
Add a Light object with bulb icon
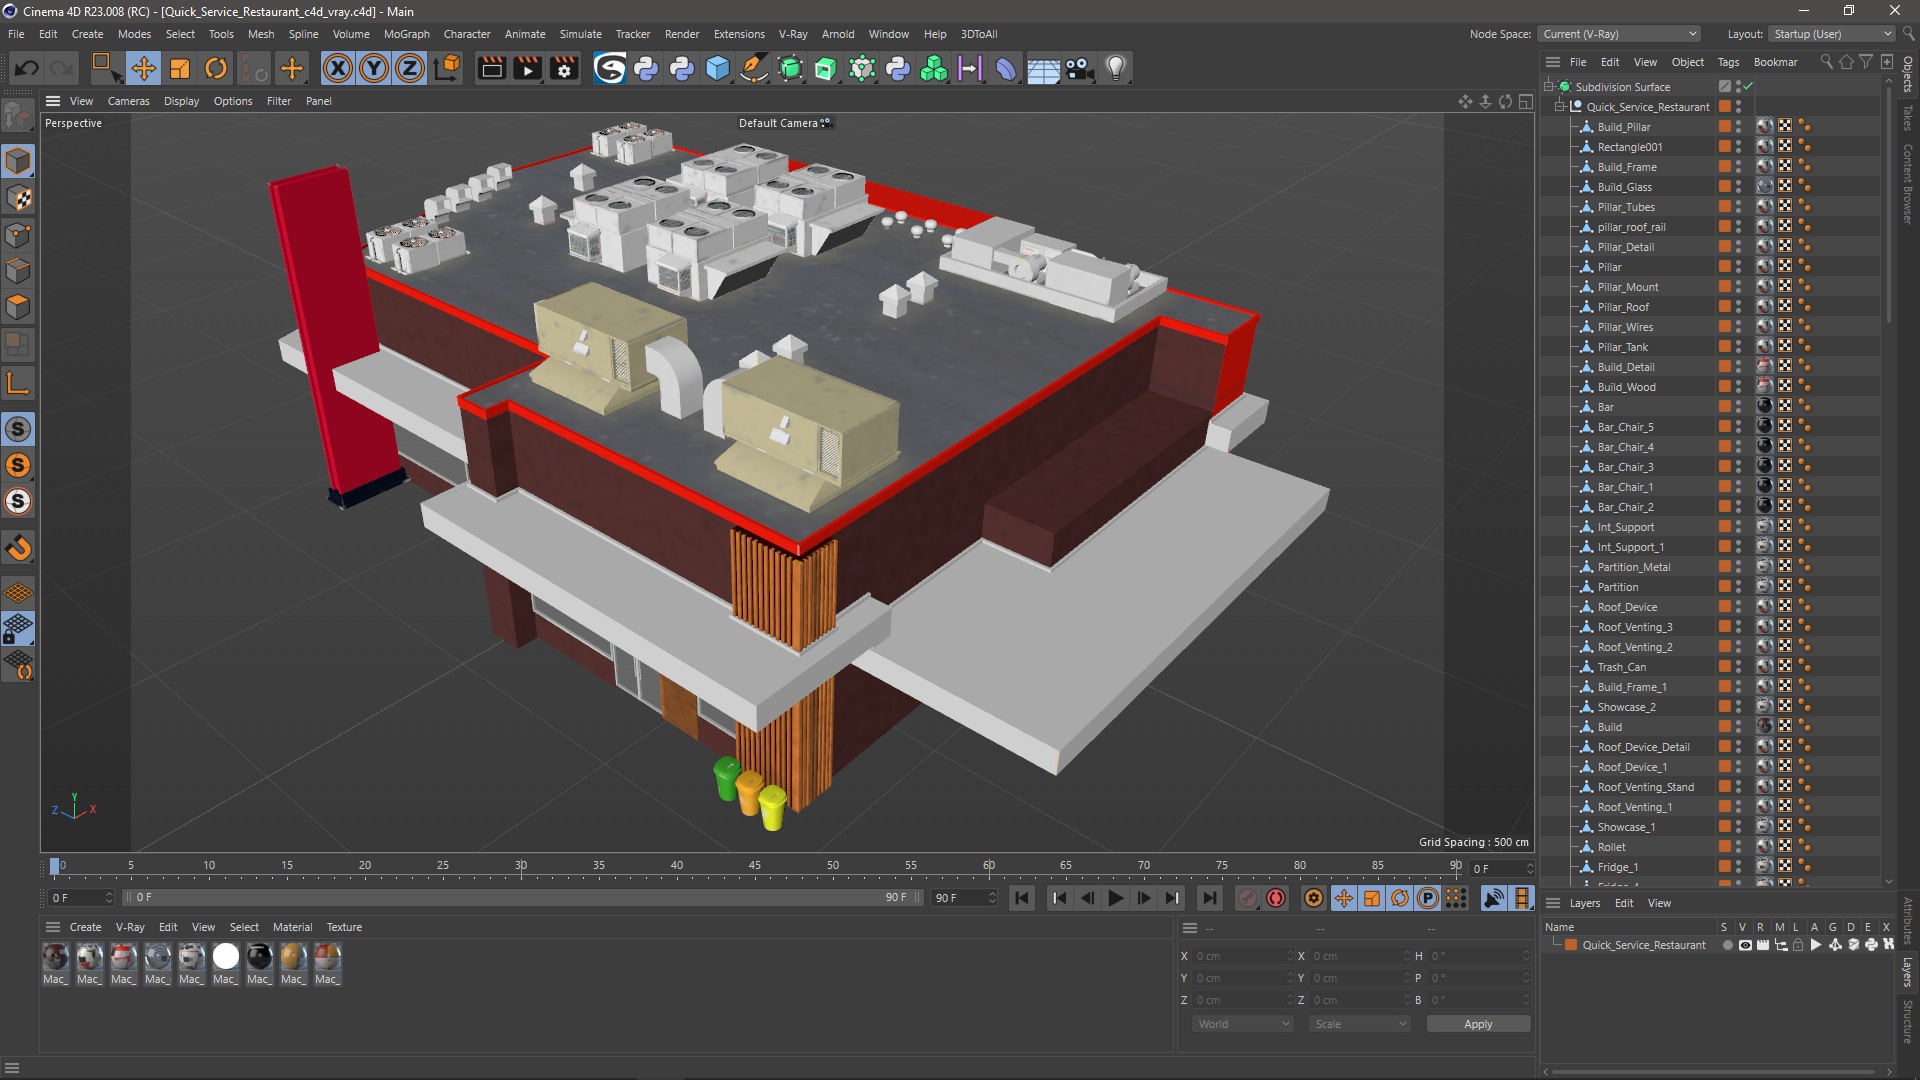tap(1116, 68)
